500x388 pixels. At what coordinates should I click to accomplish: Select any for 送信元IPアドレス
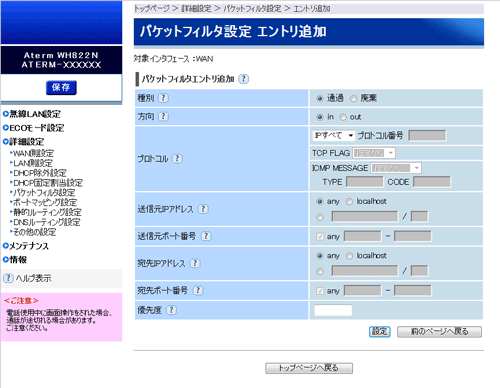coord(320,201)
